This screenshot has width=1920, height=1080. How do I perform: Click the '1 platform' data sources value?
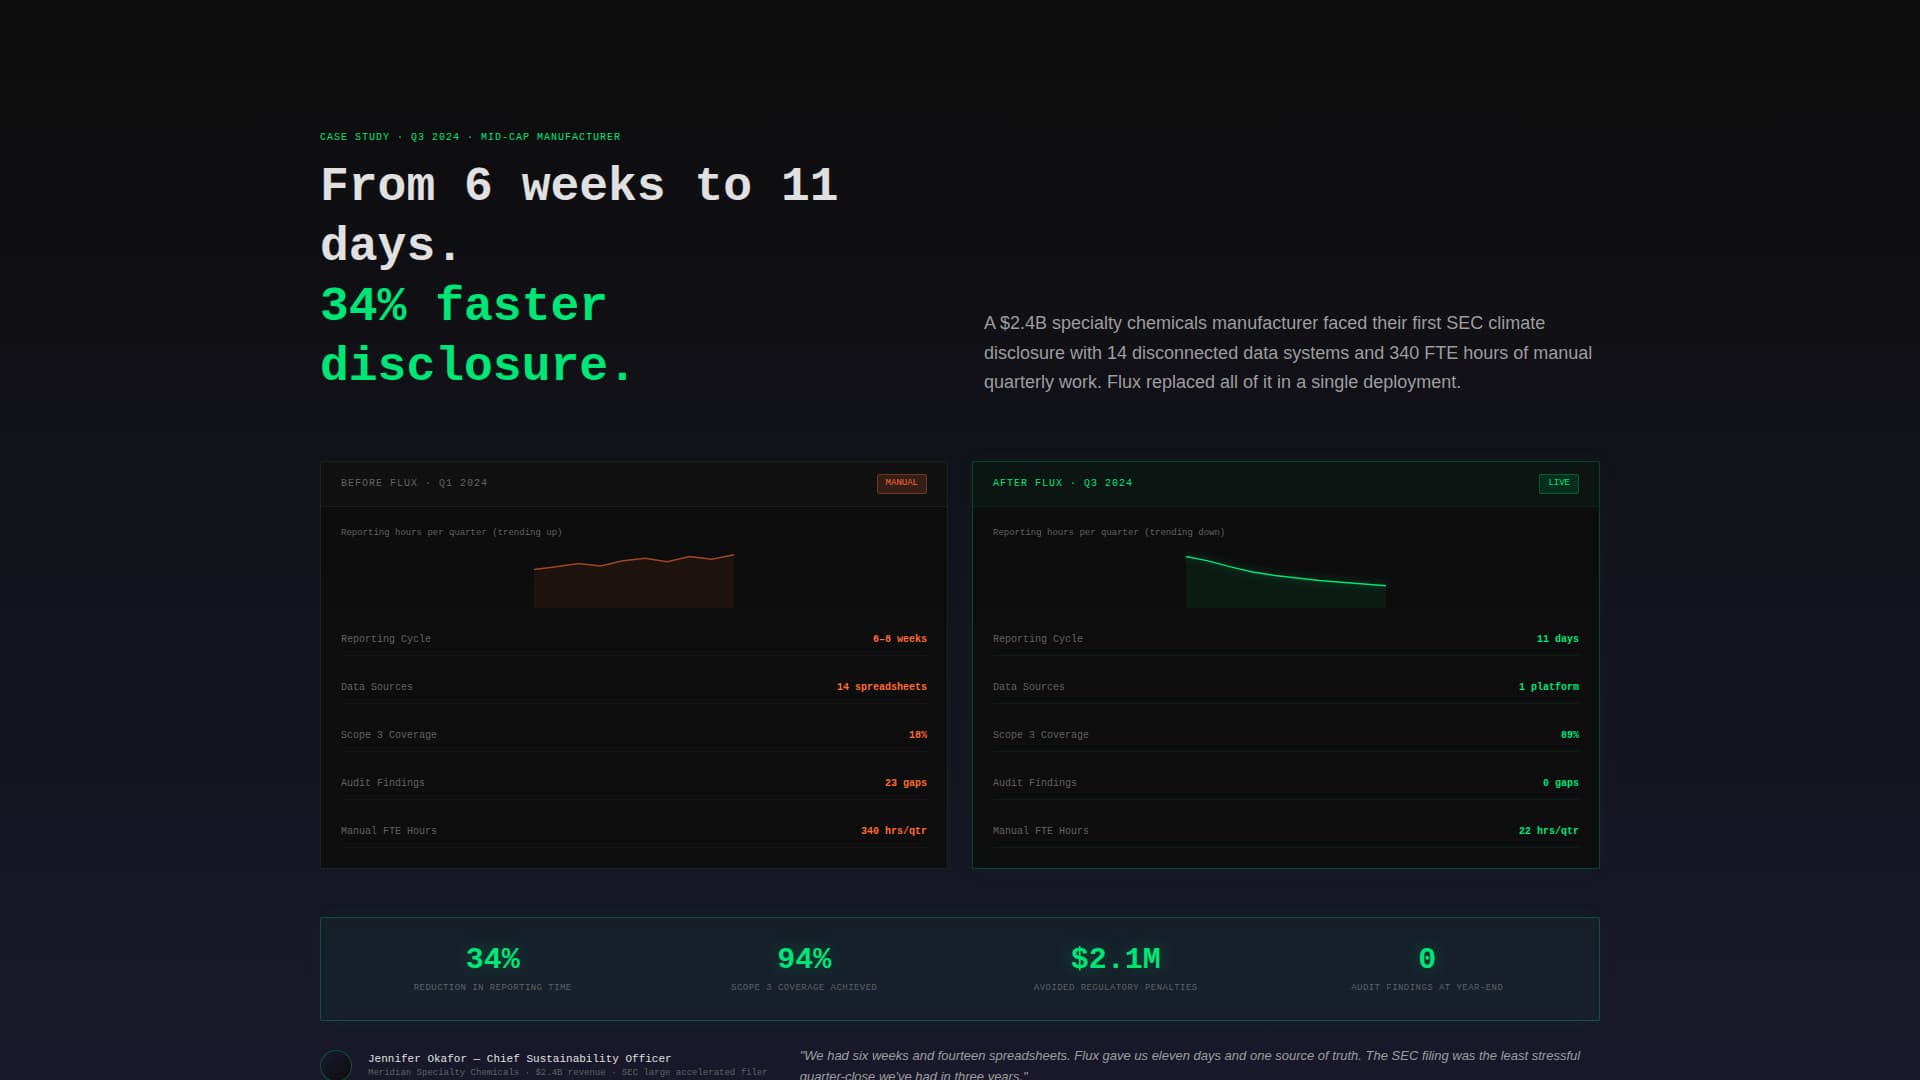(1549, 687)
